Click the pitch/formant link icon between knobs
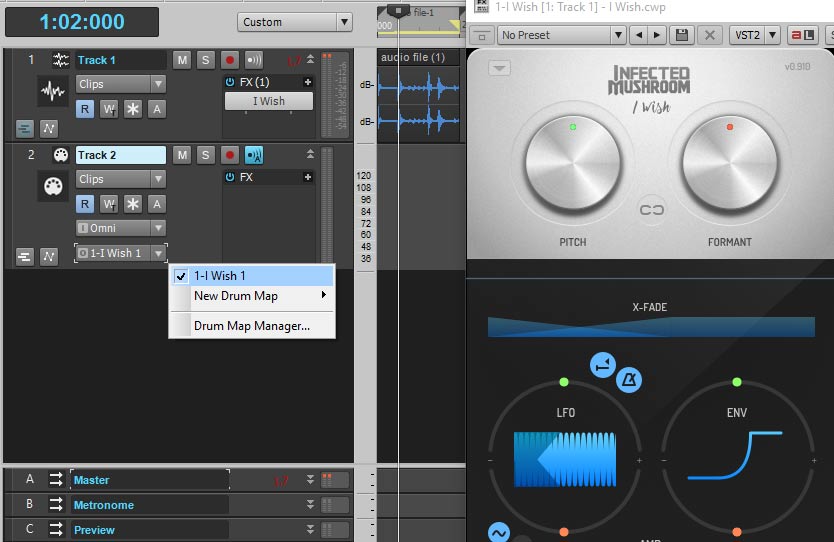834x542 pixels. pos(652,211)
